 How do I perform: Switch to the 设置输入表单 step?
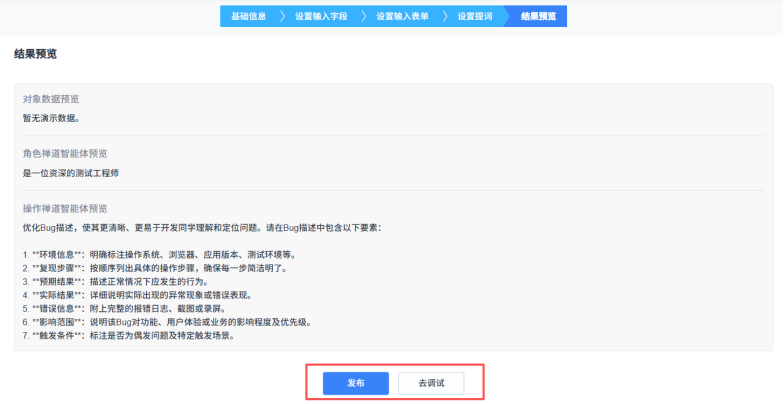click(x=402, y=16)
